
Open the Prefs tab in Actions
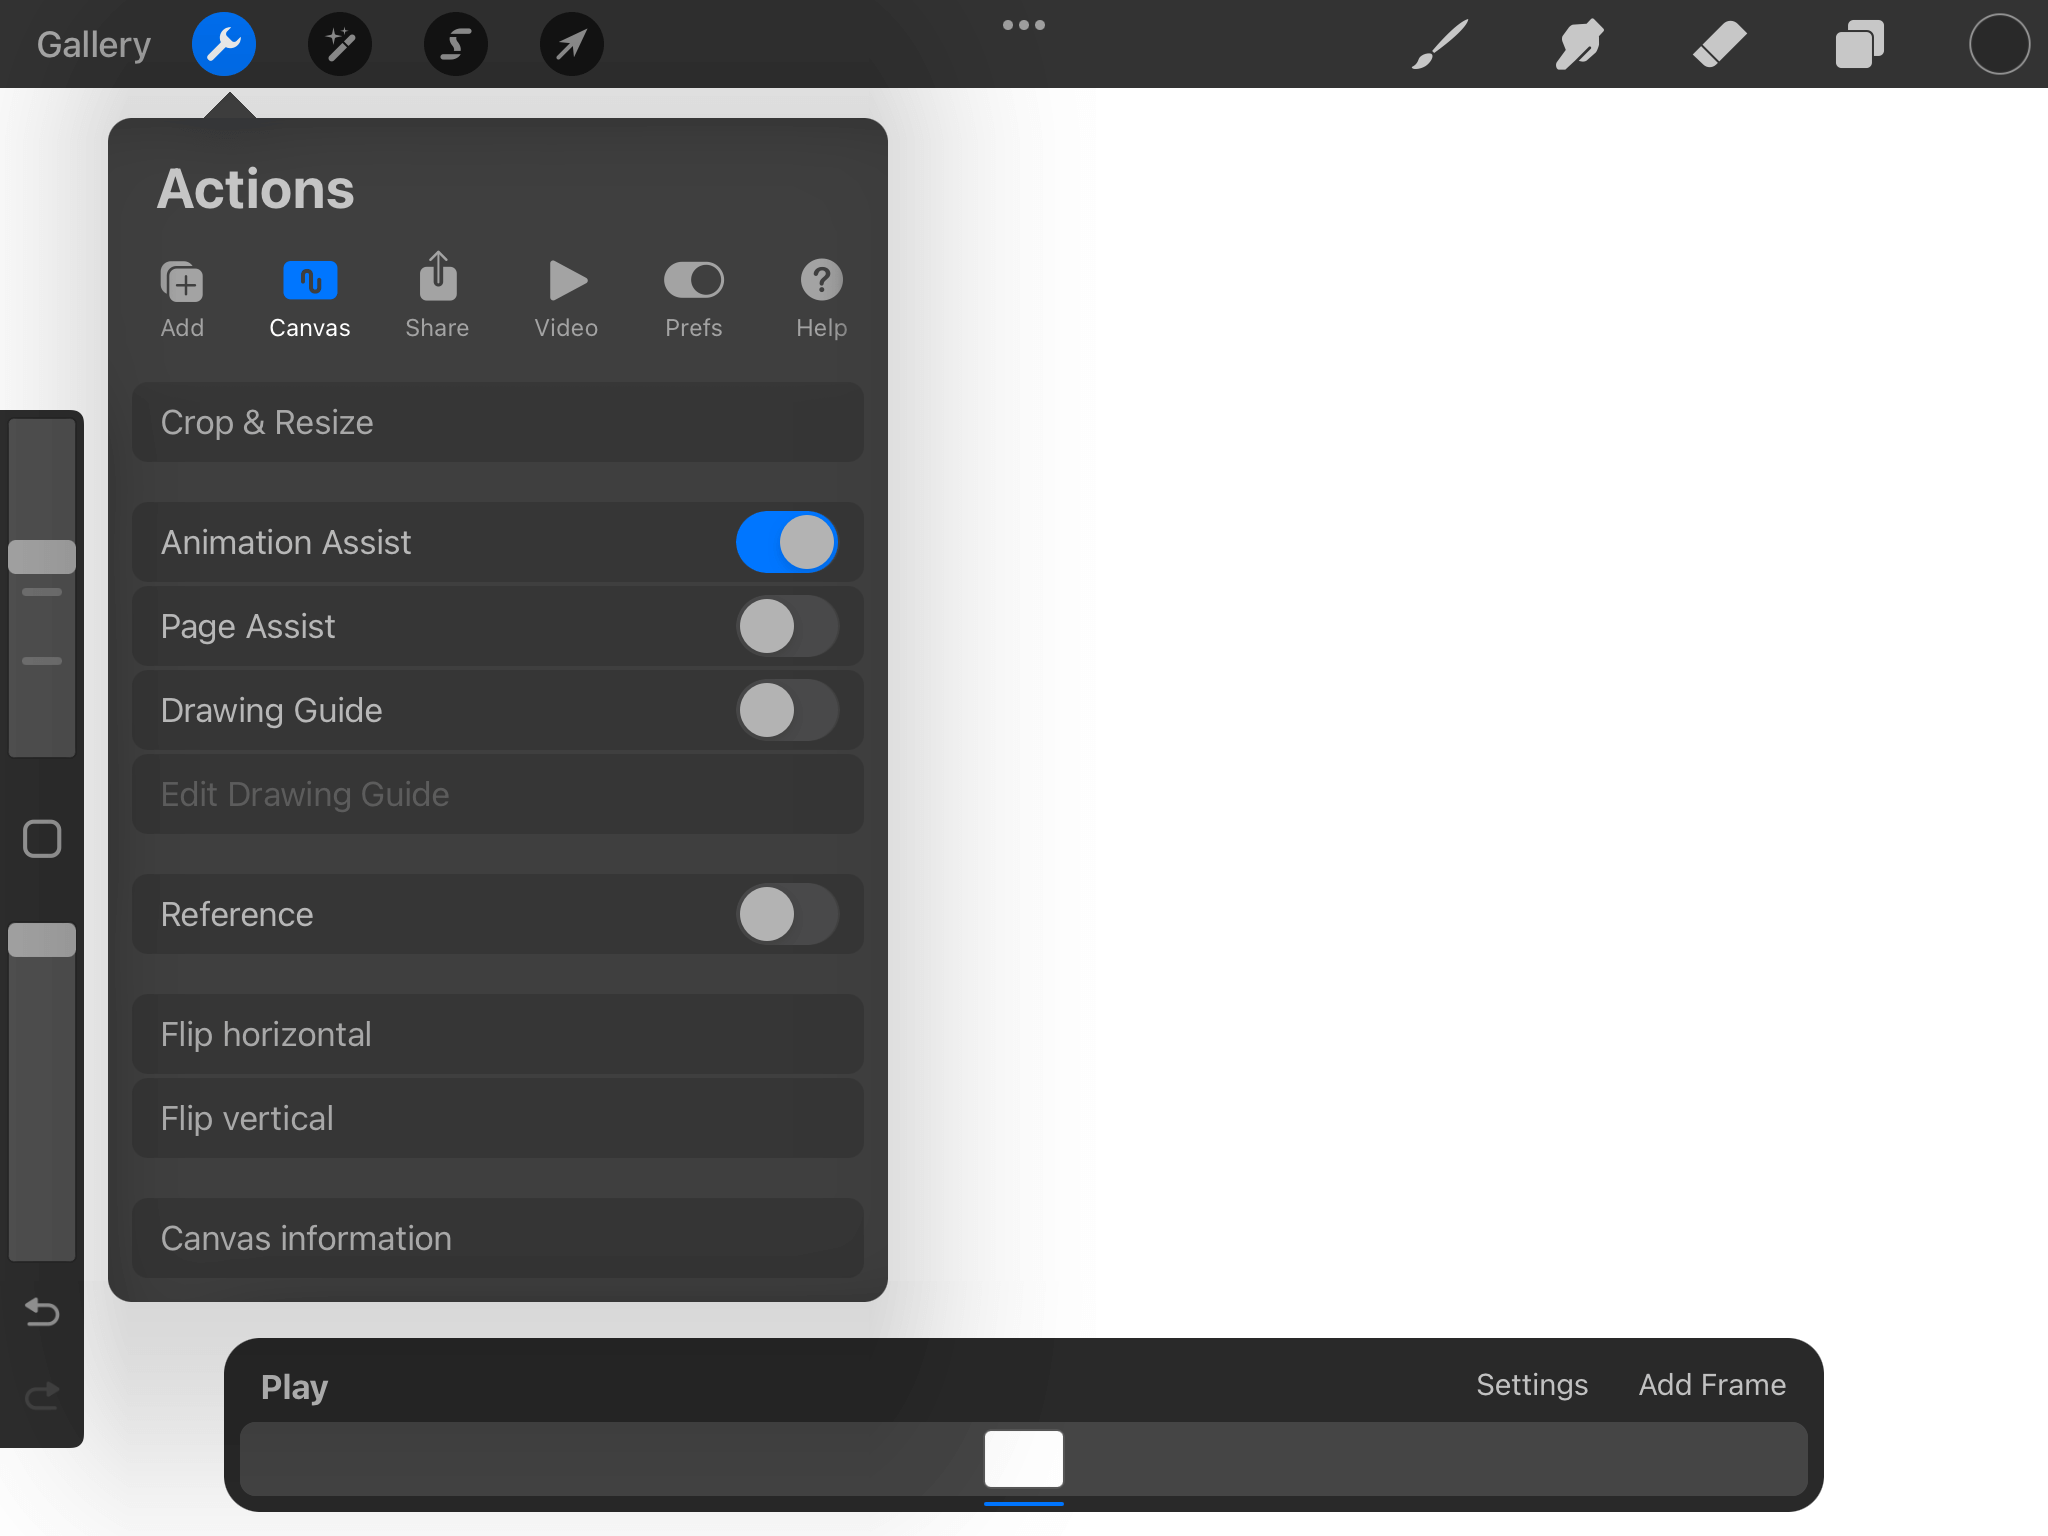point(693,296)
